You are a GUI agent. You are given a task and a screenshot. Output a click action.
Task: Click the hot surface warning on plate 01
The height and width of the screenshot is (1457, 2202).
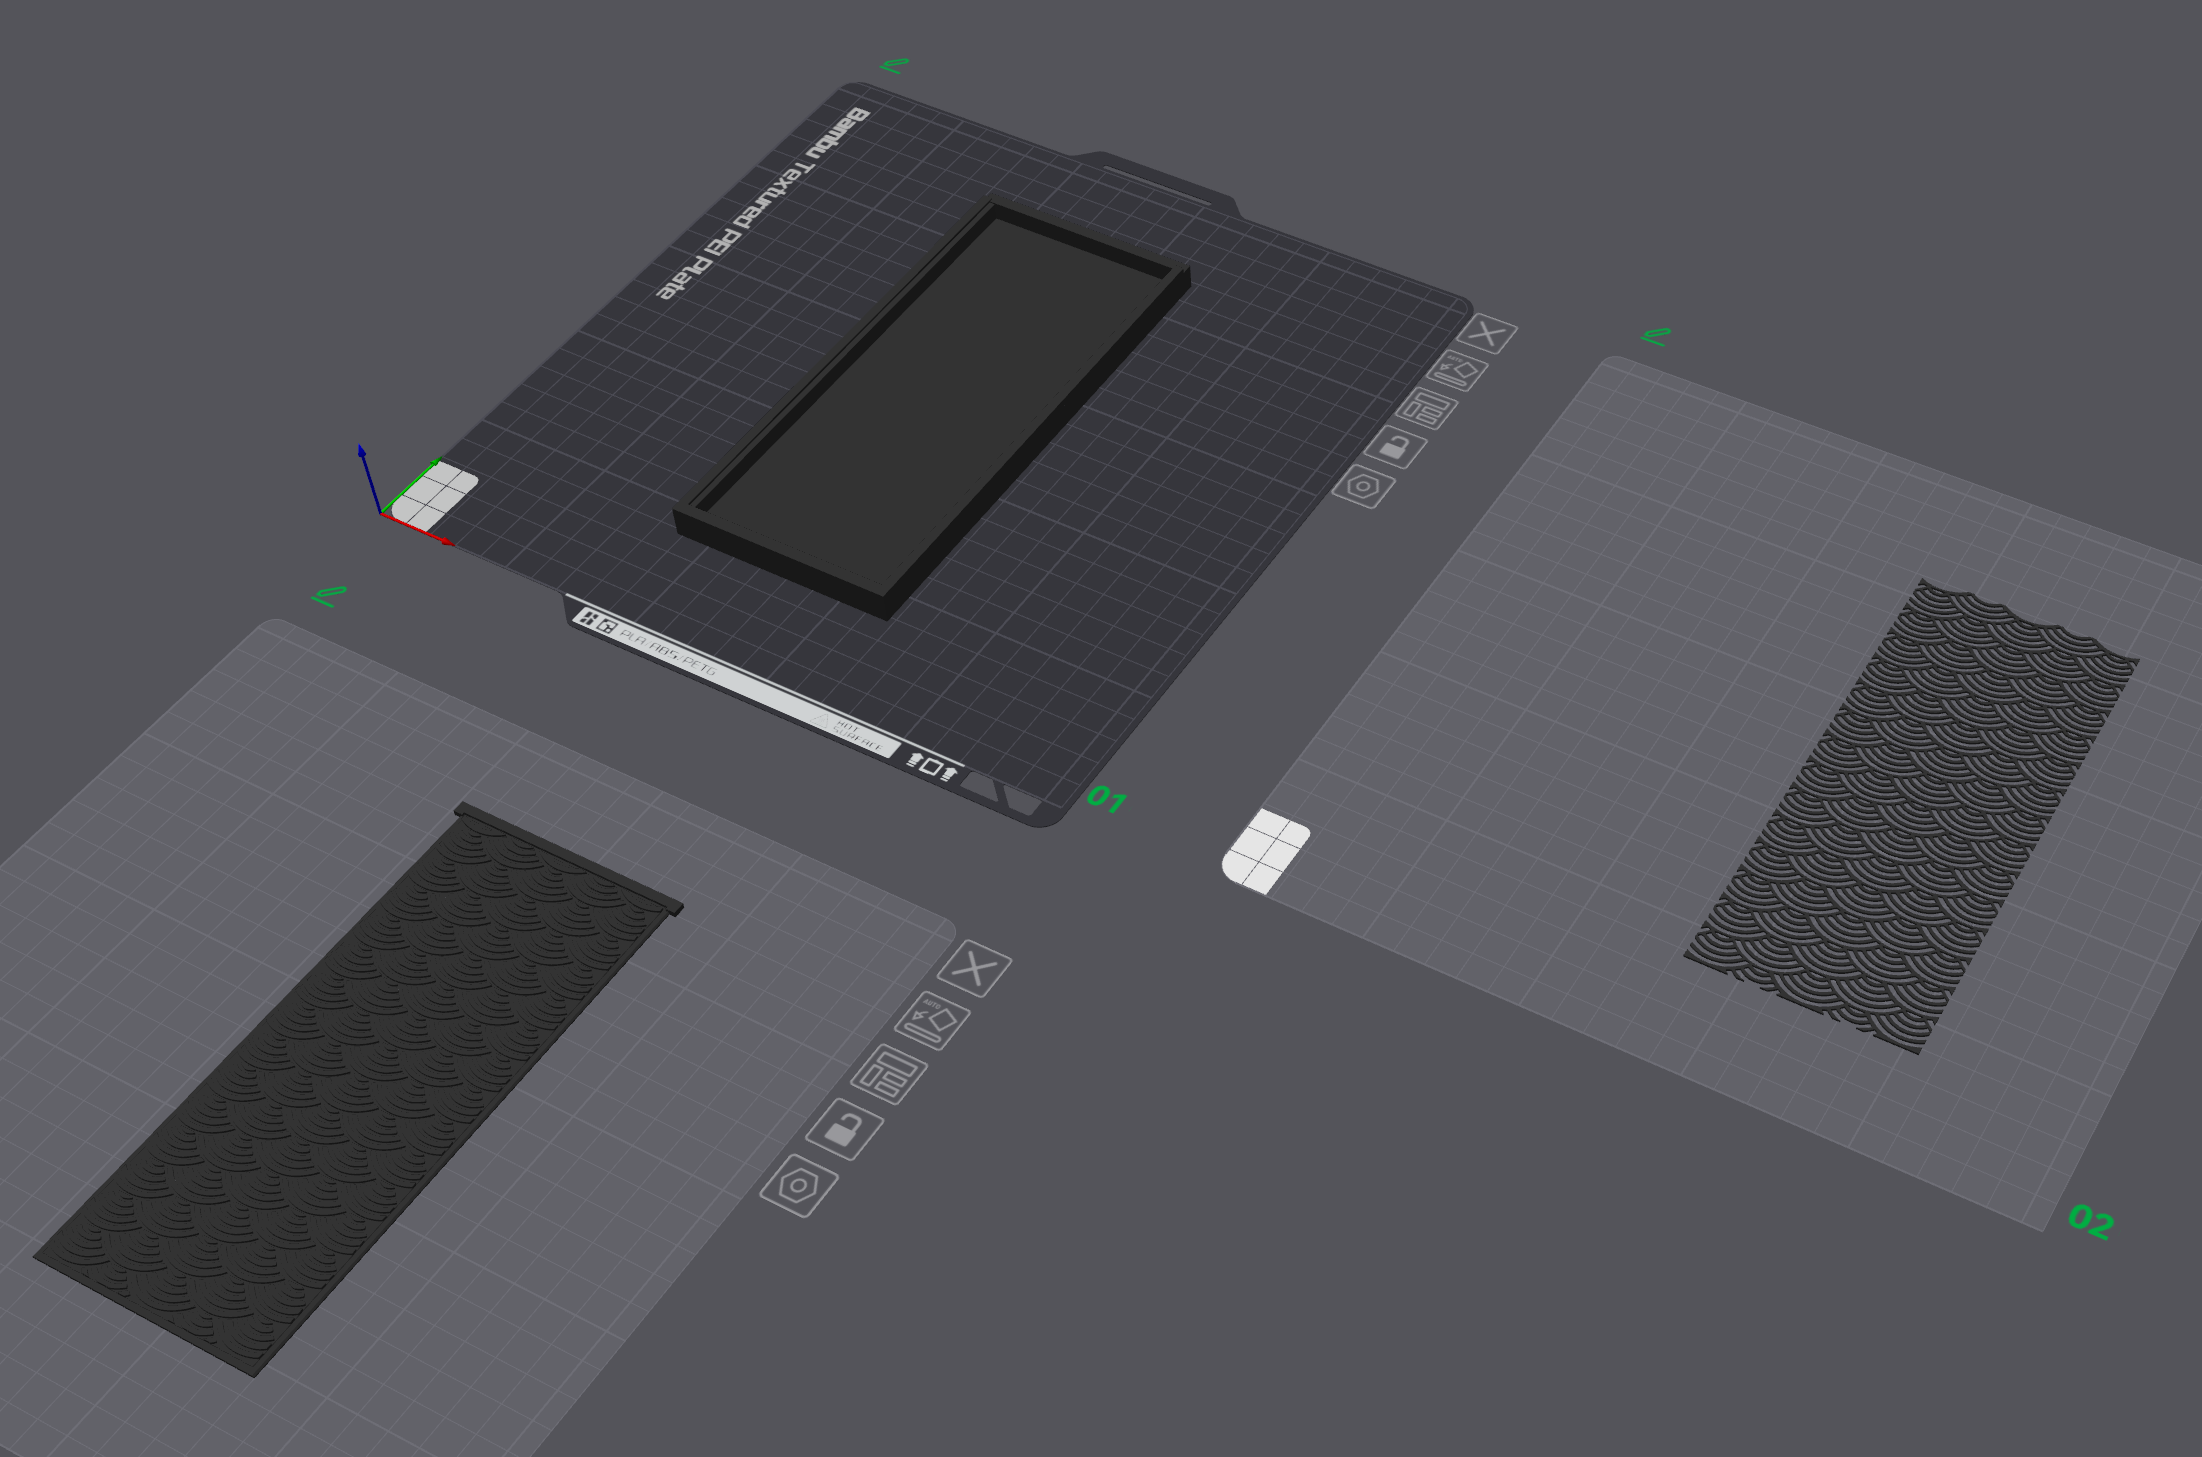(x=850, y=734)
